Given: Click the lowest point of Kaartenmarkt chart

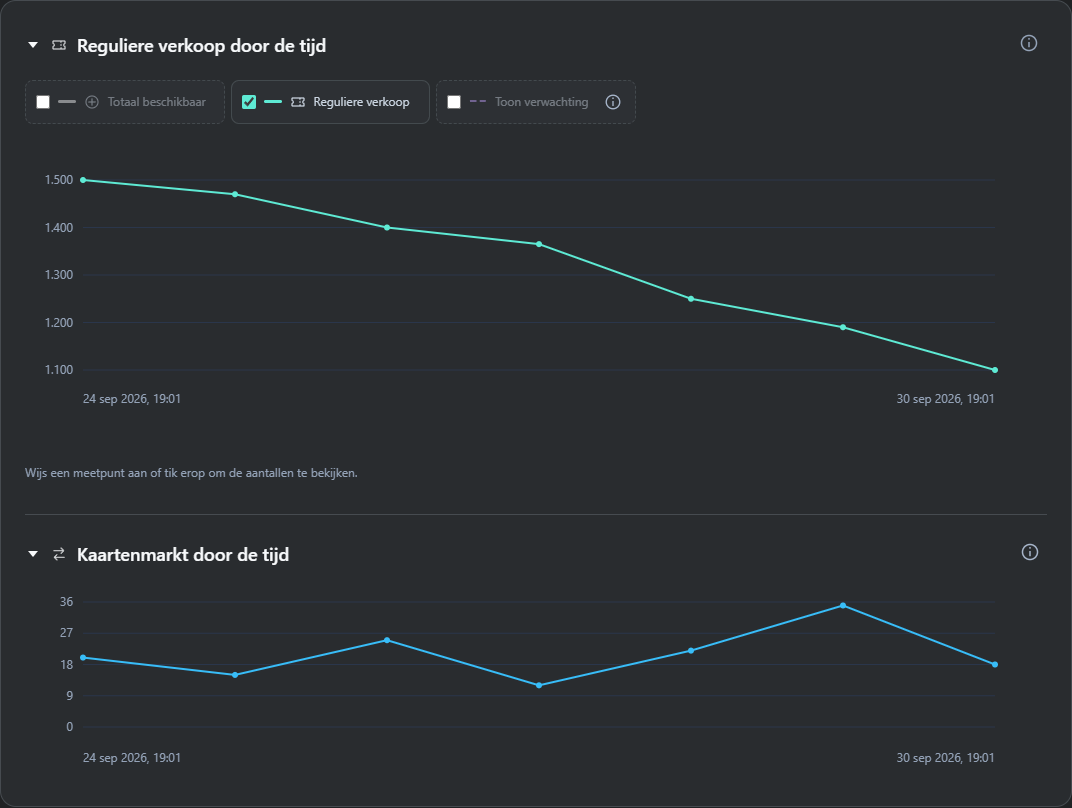Looking at the screenshot, I should tap(539, 685).
